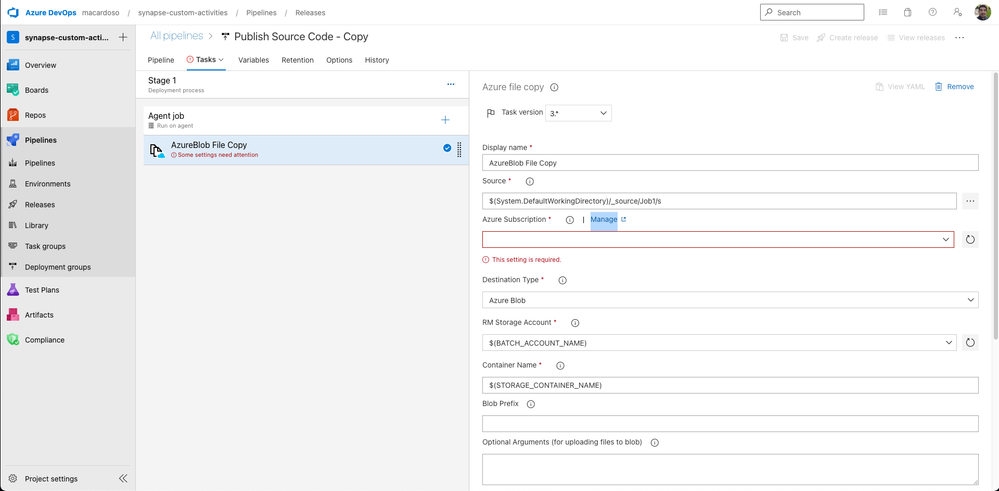Click info icon beside Blob Prefix
Image resolution: width=999 pixels, height=491 pixels.
[531, 404]
